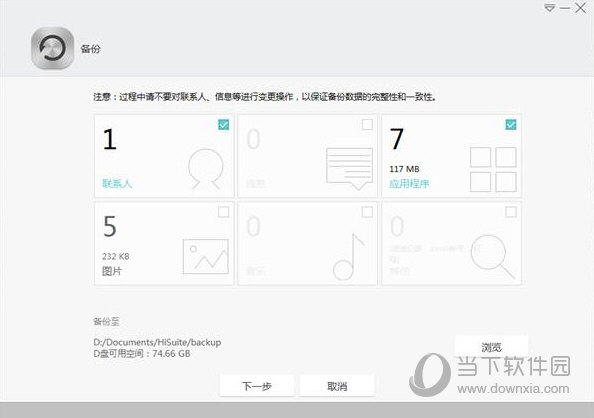The image size is (594, 418).
Task: Click the 备份 title text
Action: 91,49
